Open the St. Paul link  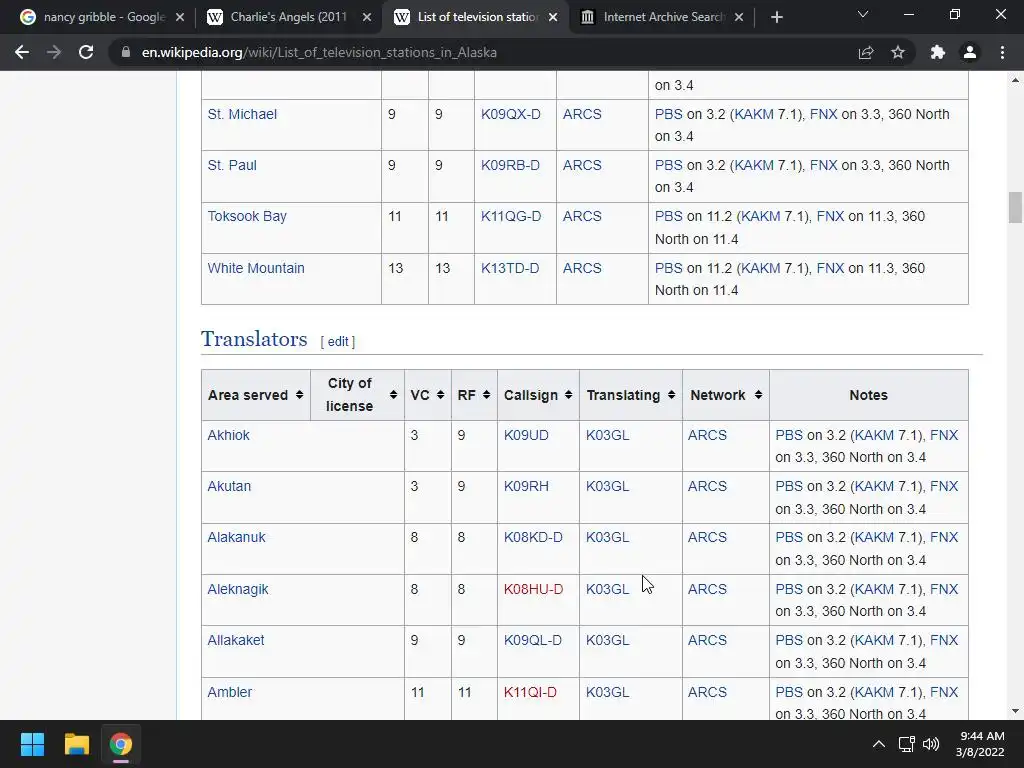232,165
